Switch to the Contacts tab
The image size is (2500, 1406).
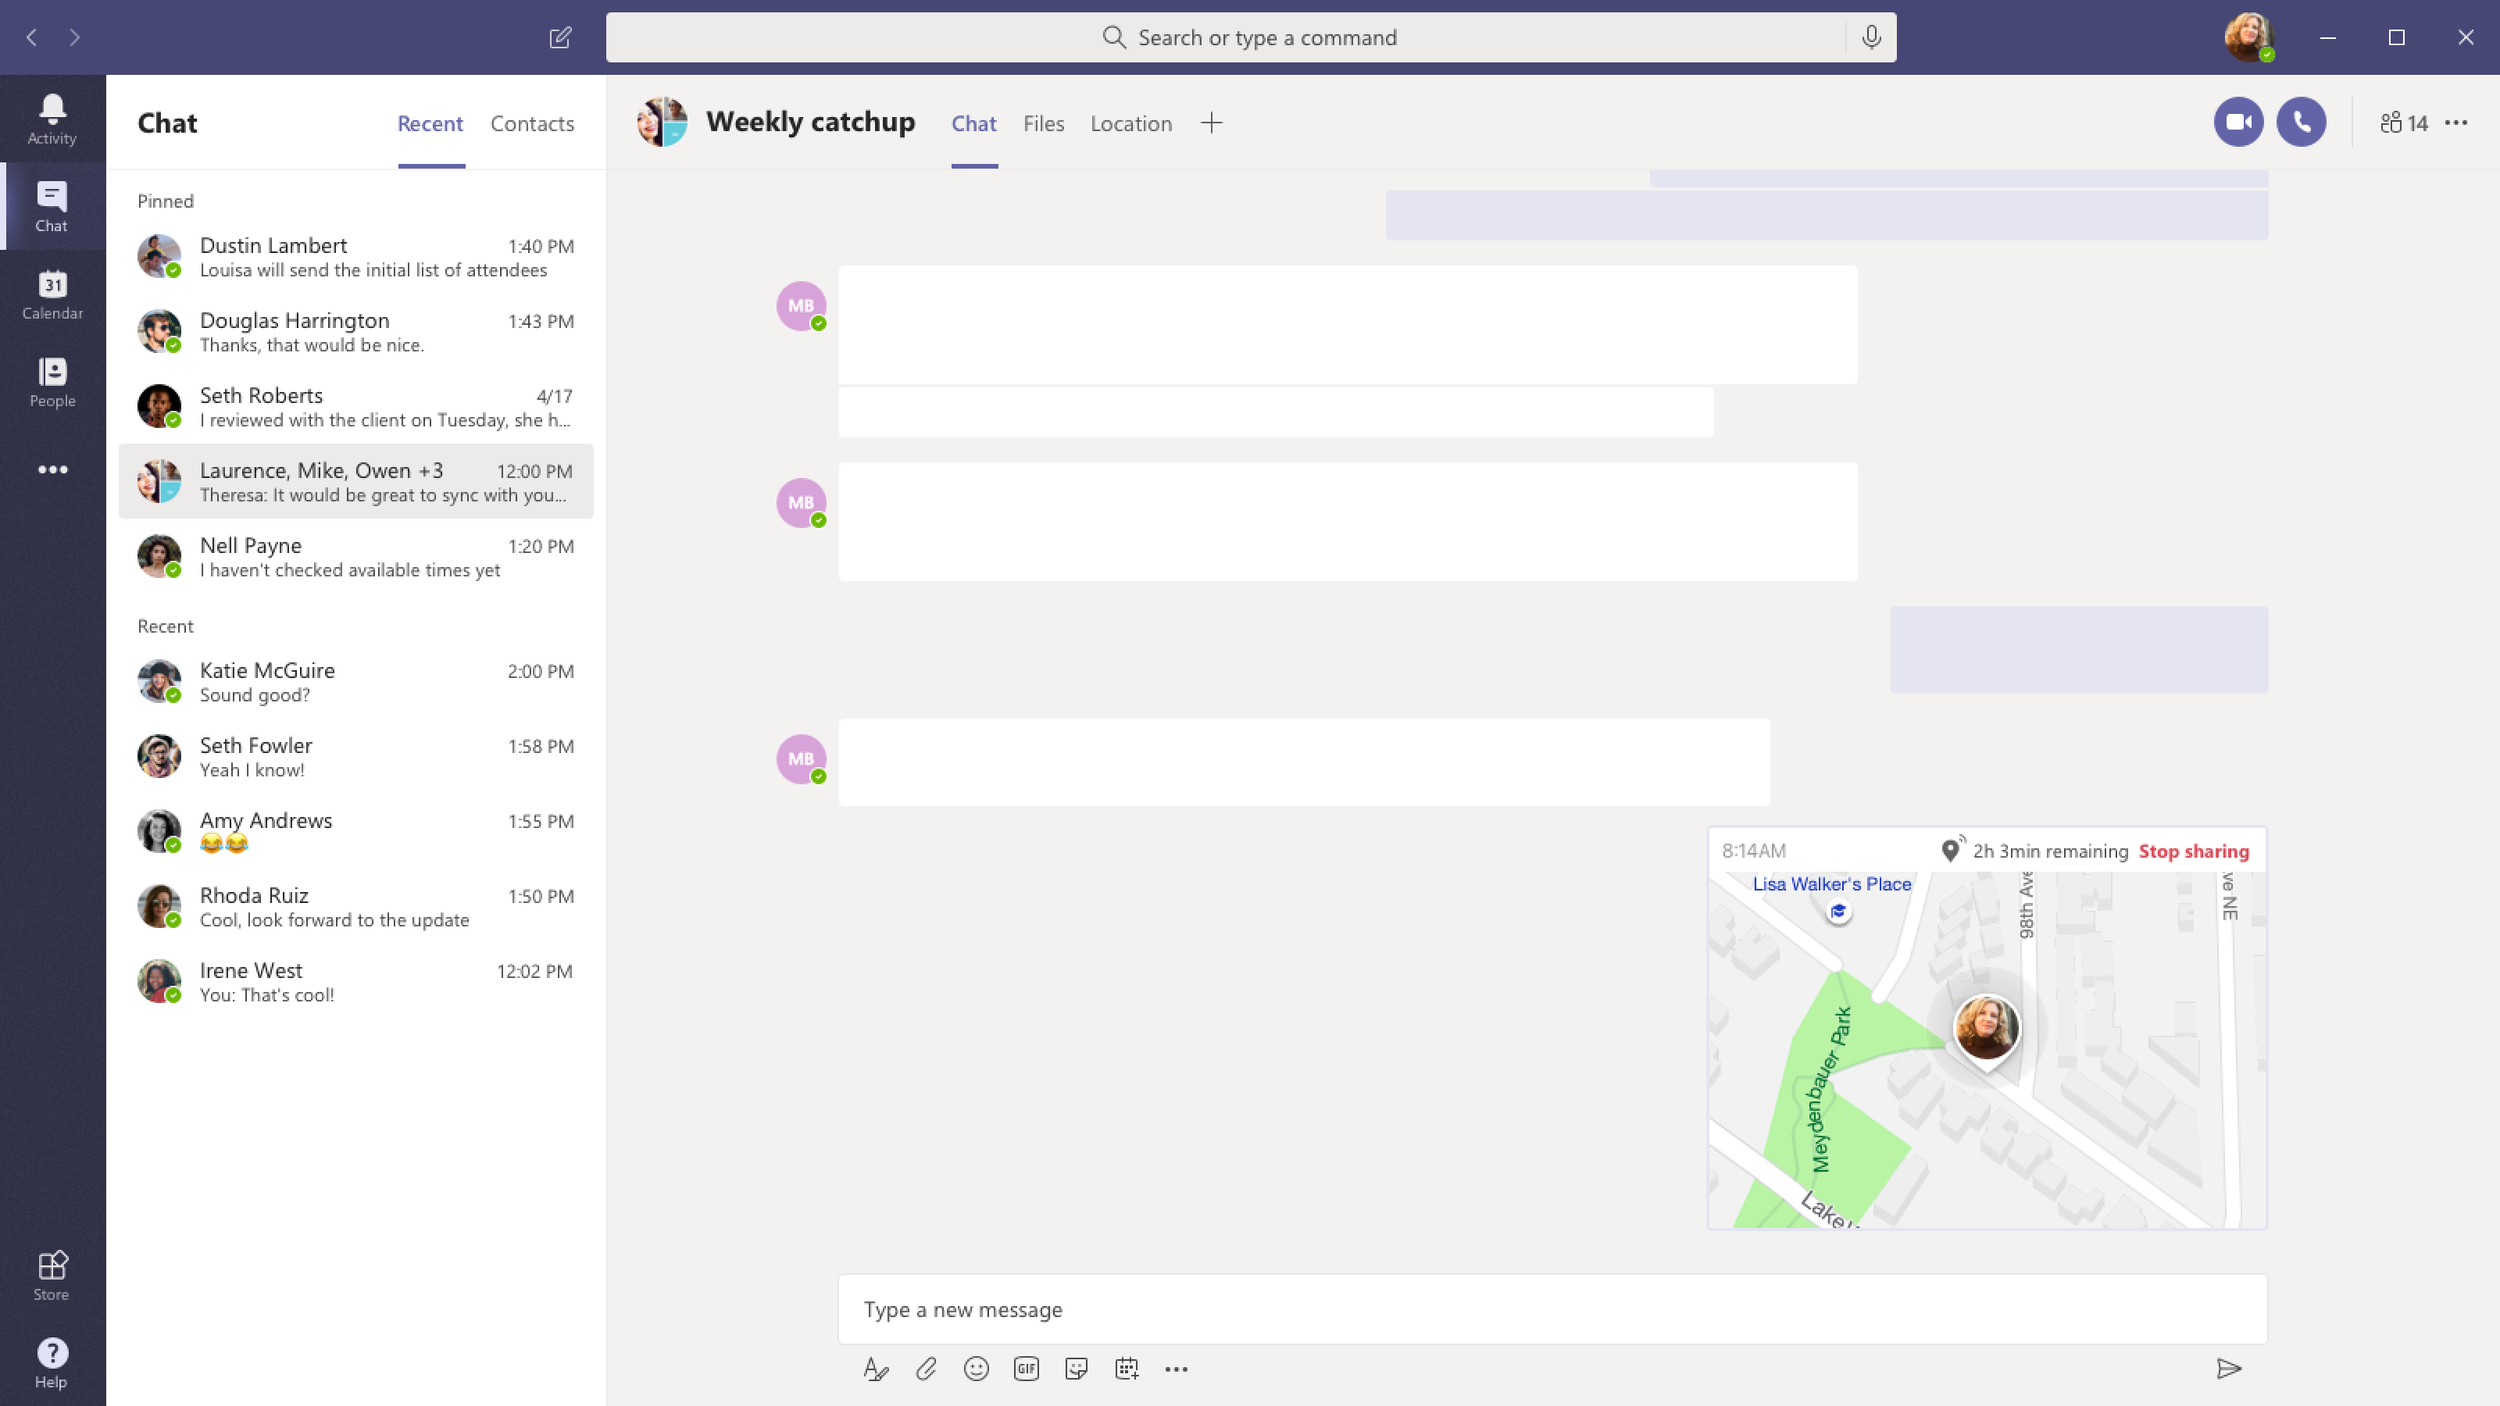[x=531, y=122]
